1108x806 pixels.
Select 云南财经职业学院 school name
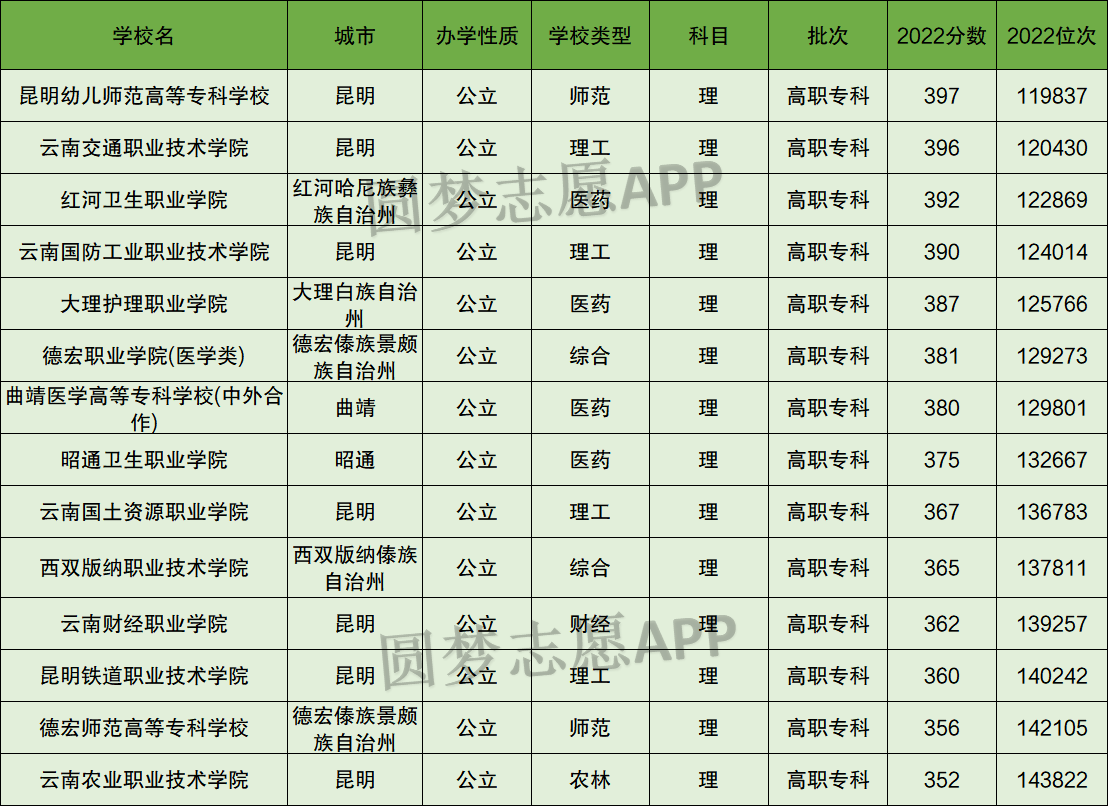[144, 624]
